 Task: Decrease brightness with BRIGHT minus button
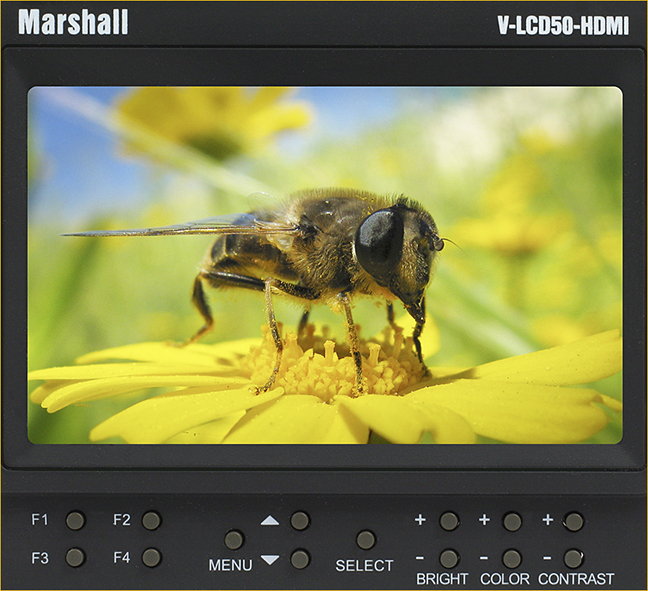click(449, 559)
